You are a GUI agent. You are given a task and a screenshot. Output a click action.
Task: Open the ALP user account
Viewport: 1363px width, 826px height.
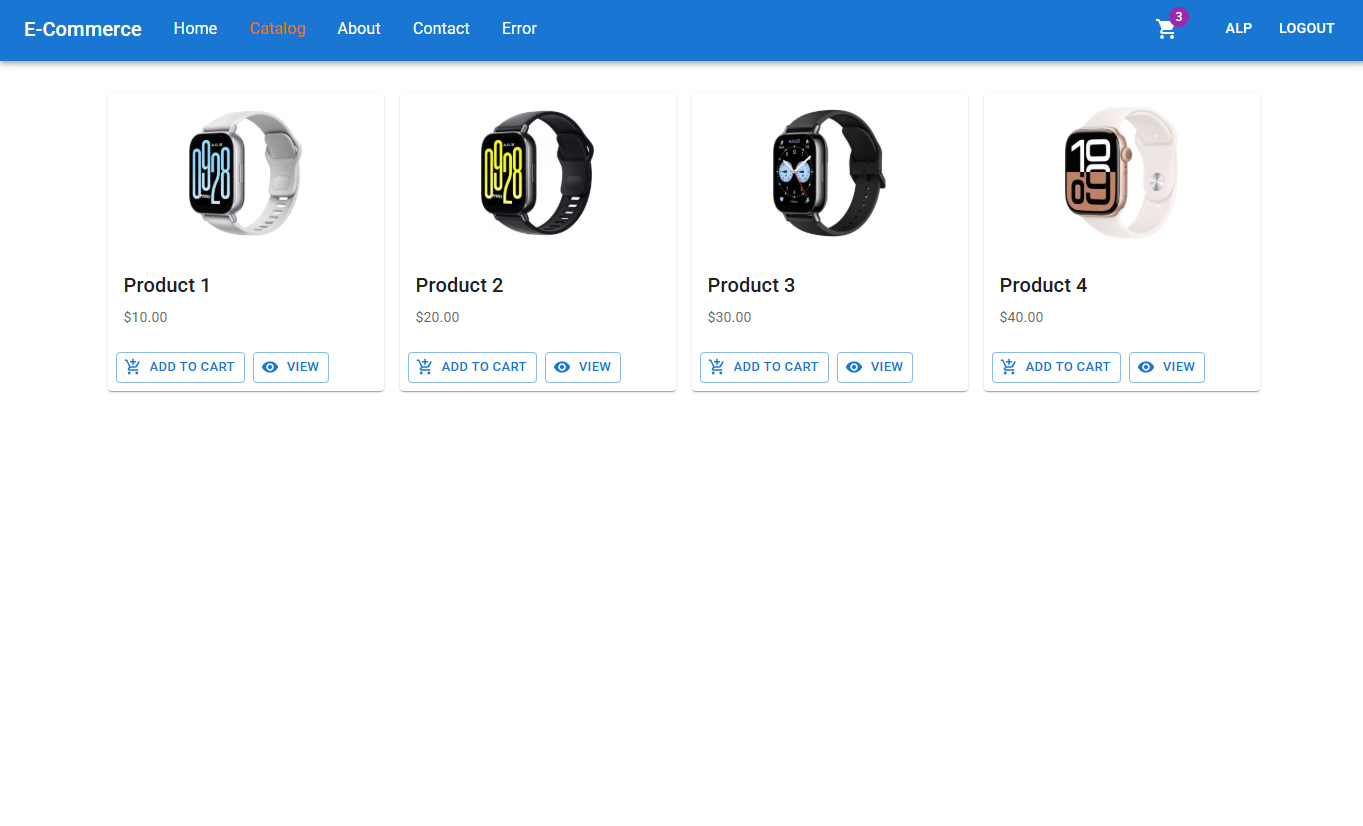click(x=1238, y=29)
